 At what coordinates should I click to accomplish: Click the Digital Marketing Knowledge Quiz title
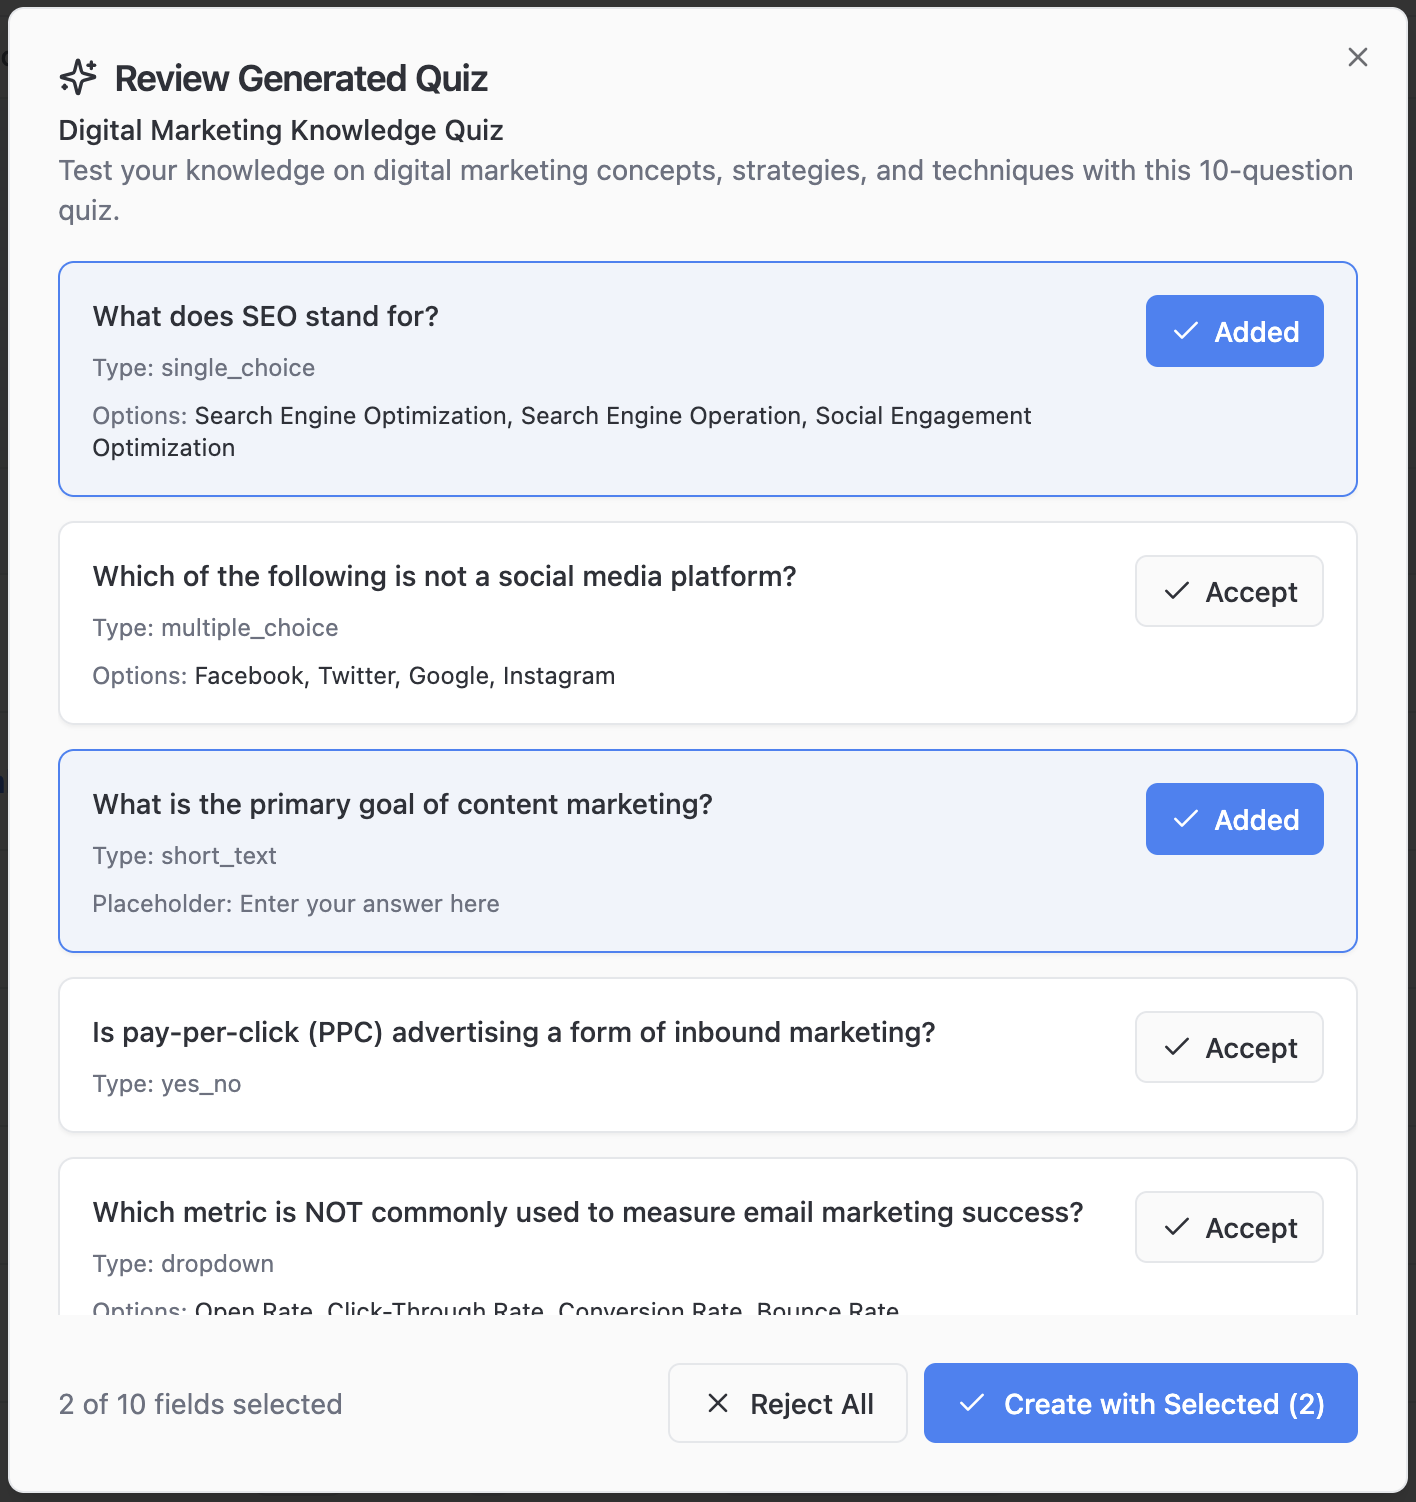tap(280, 130)
